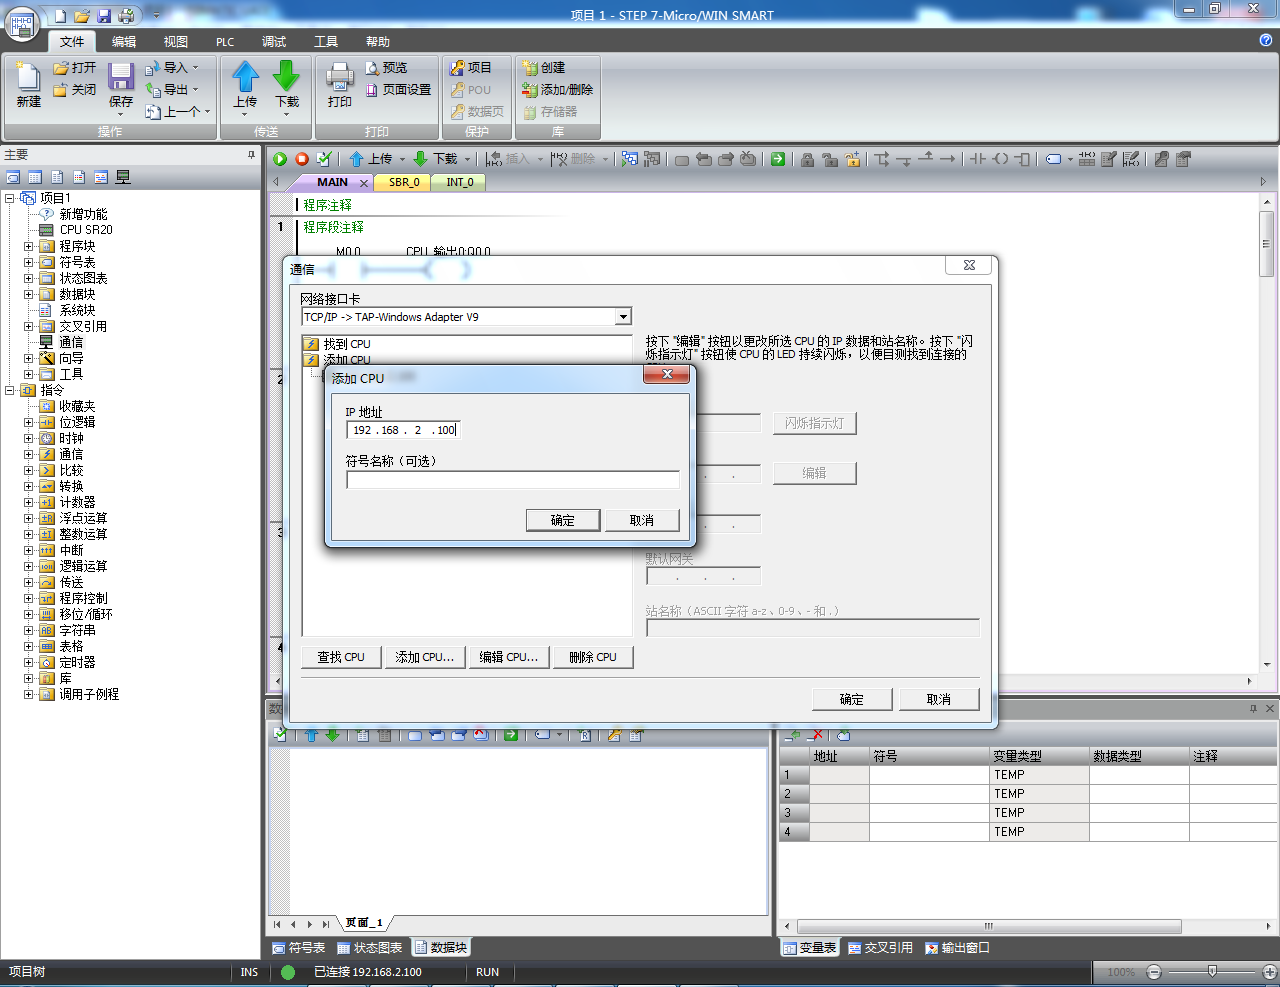1280x987 pixels.
Task: Open the 文件 ribbon tab
Action: click(x=72, y=41)
